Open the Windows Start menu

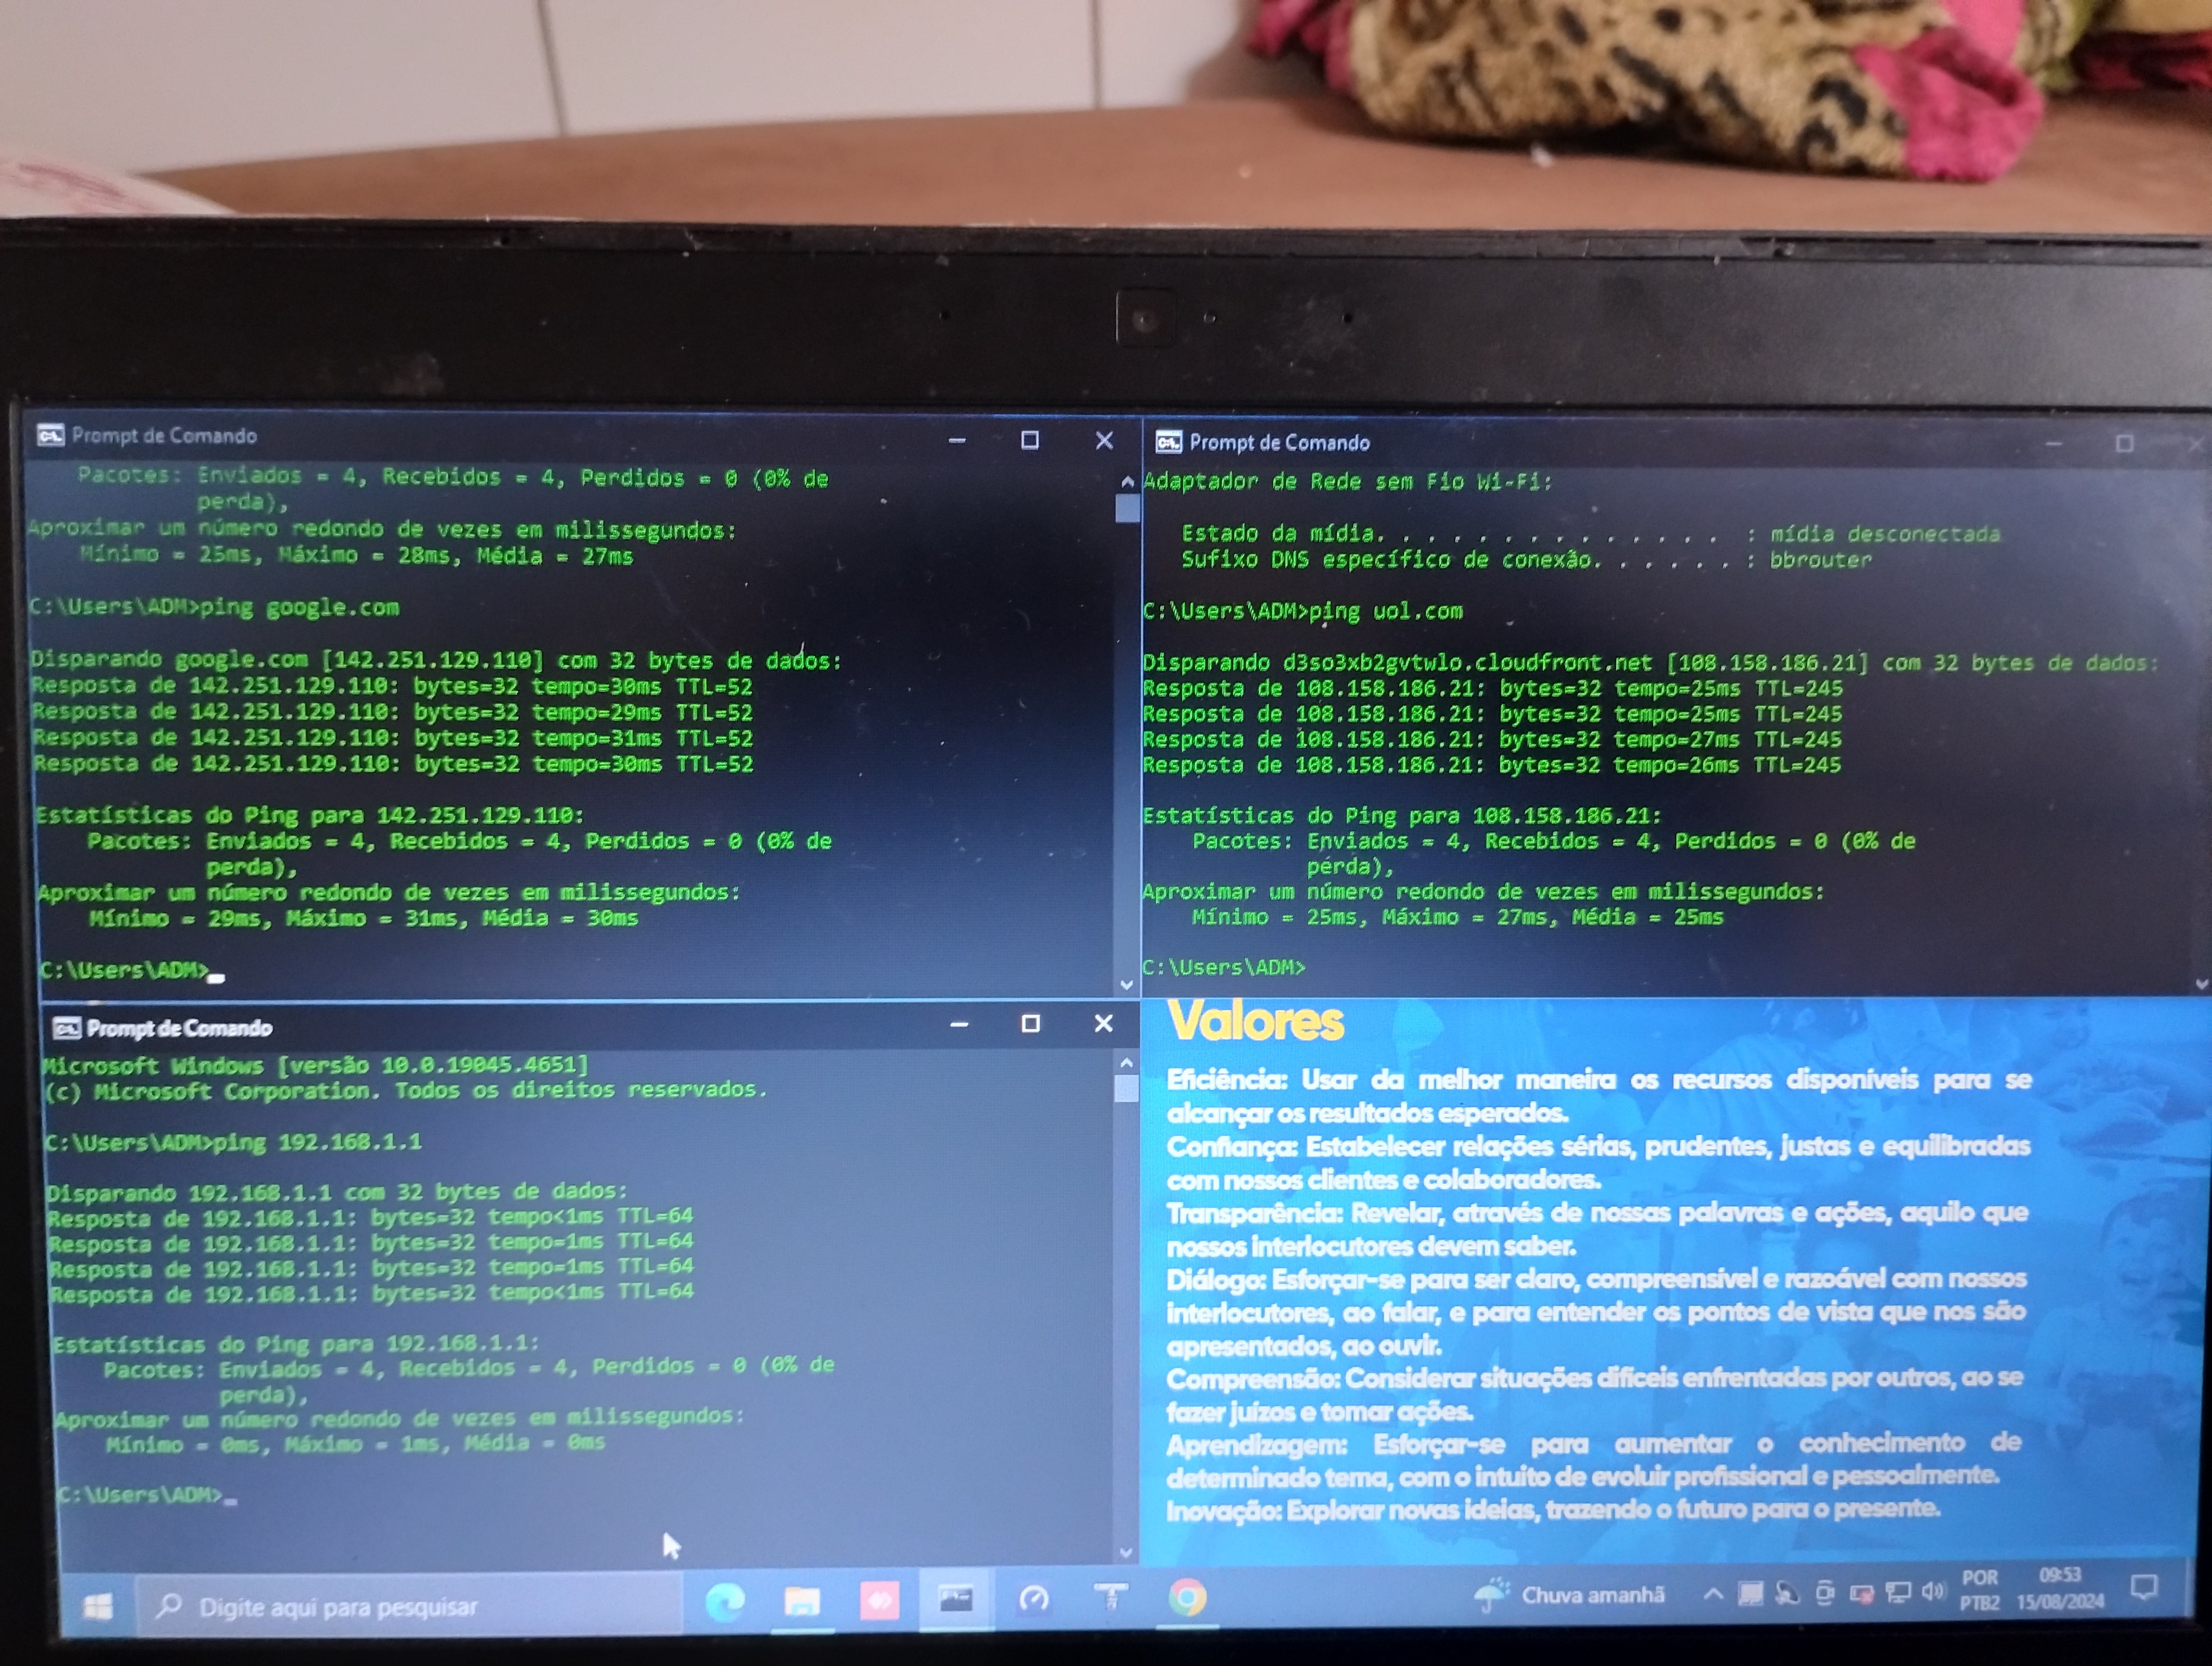click(98, 1607)
